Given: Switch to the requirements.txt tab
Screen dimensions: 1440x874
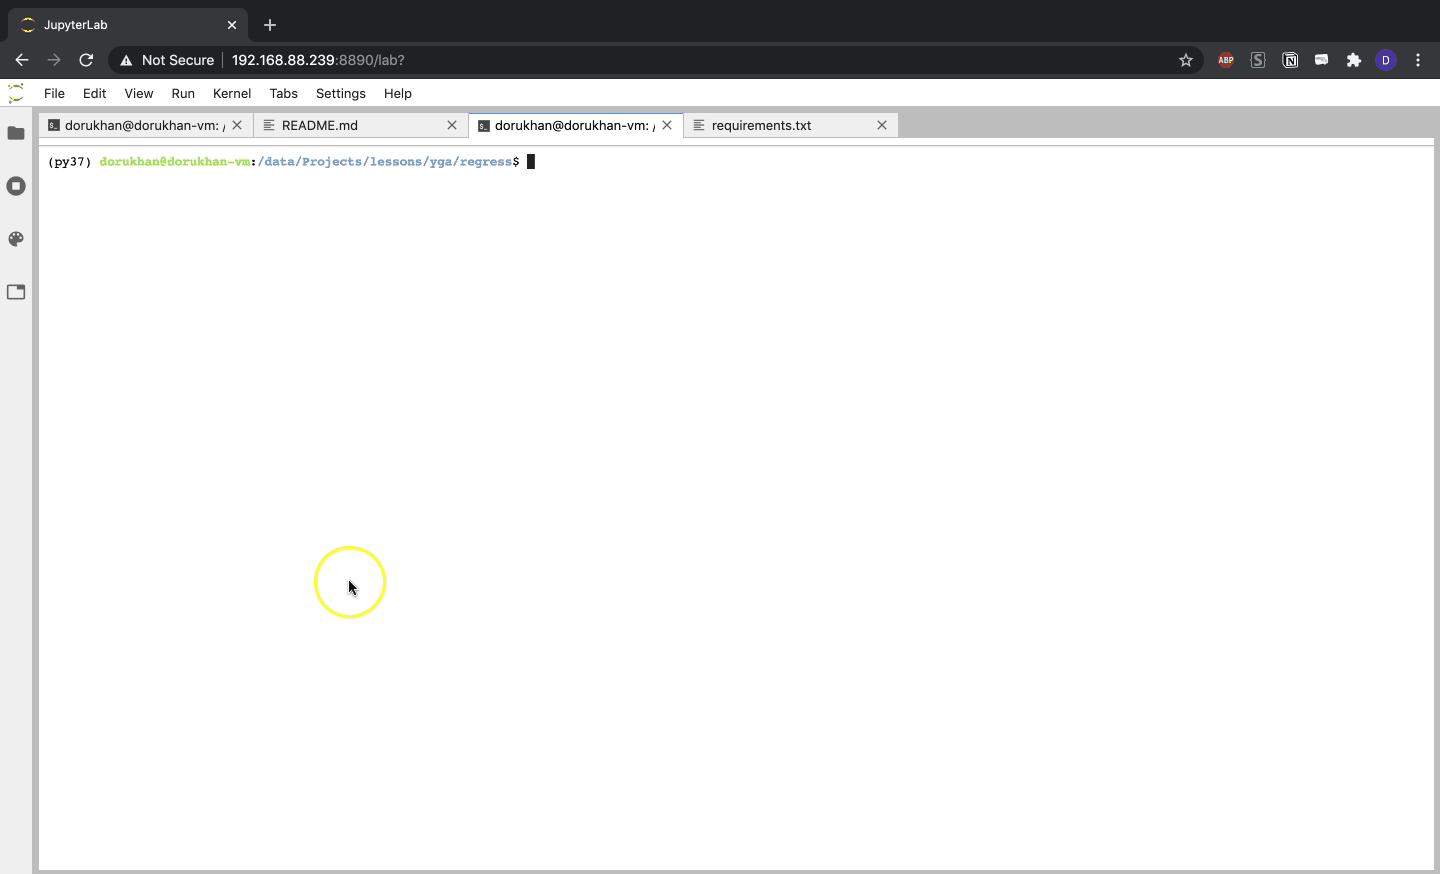Looking at the screenshot, I should point(790,125).
